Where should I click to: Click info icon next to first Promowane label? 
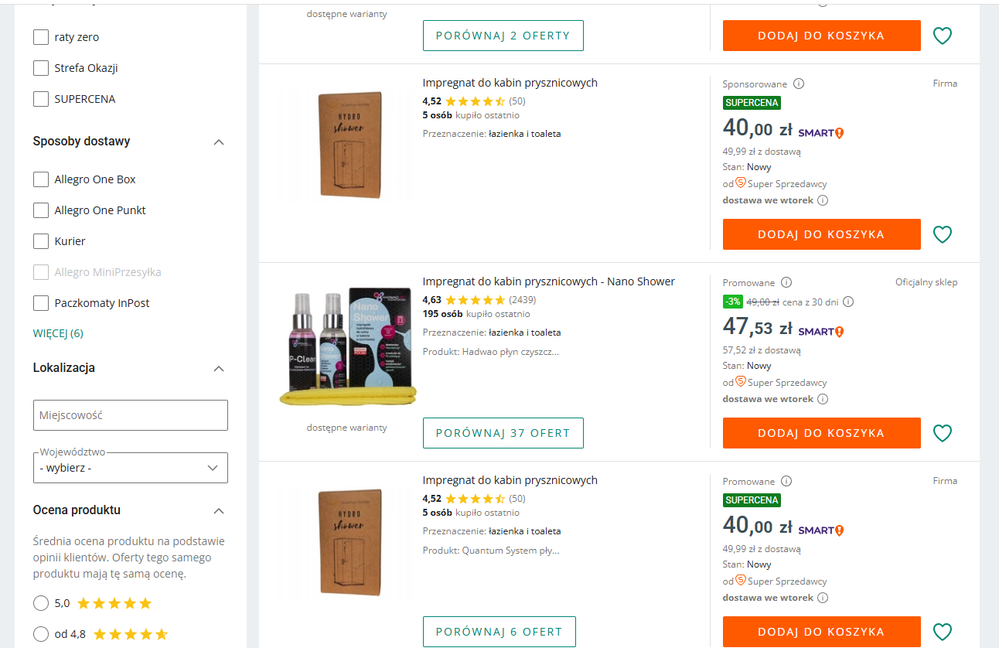(x=786, y=282)
